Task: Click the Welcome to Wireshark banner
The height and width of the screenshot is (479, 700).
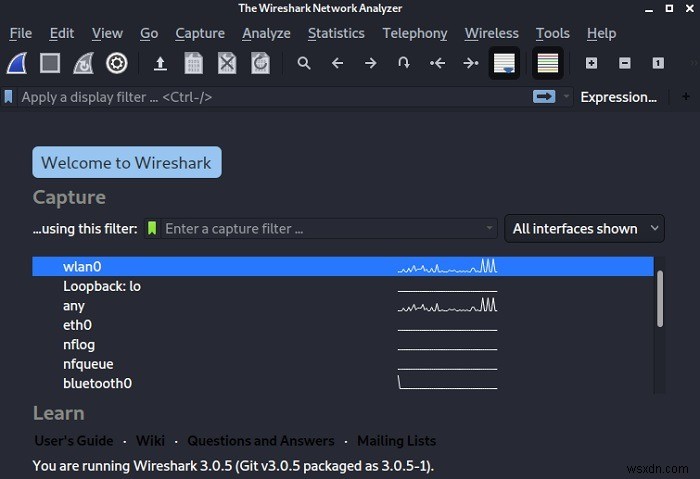Action: [x=127, y=162]
